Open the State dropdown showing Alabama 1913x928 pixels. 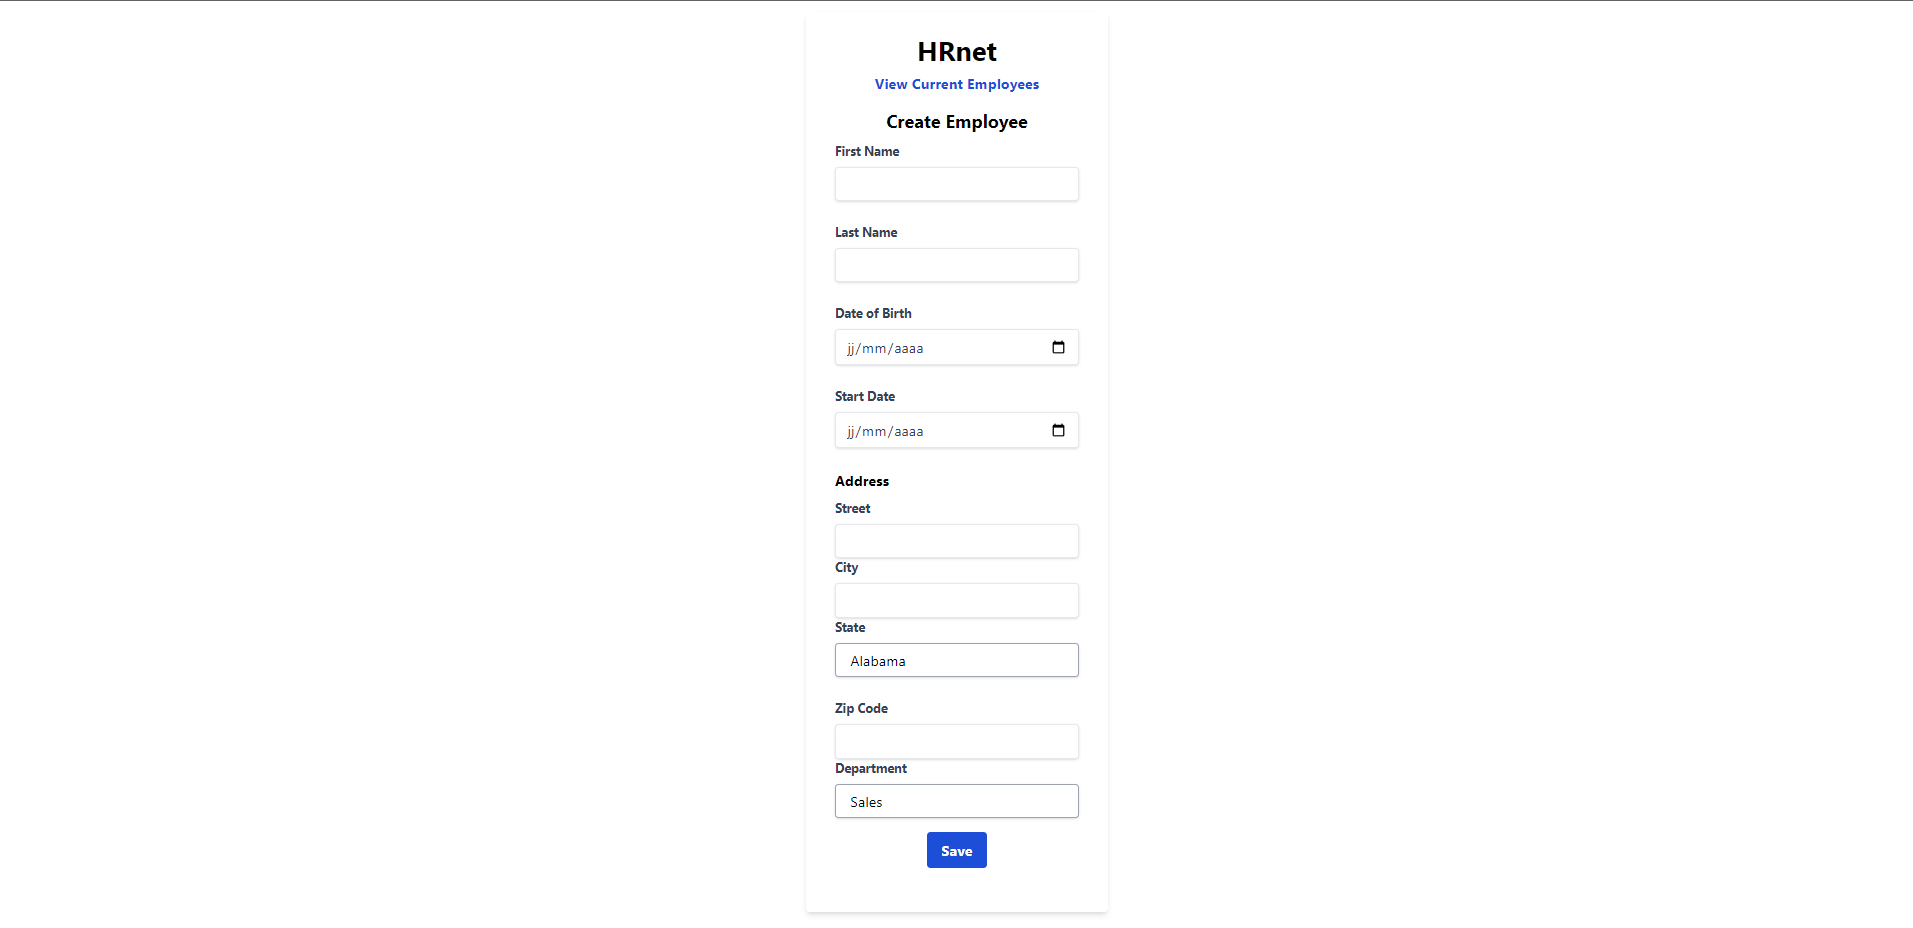click(956, 660)
